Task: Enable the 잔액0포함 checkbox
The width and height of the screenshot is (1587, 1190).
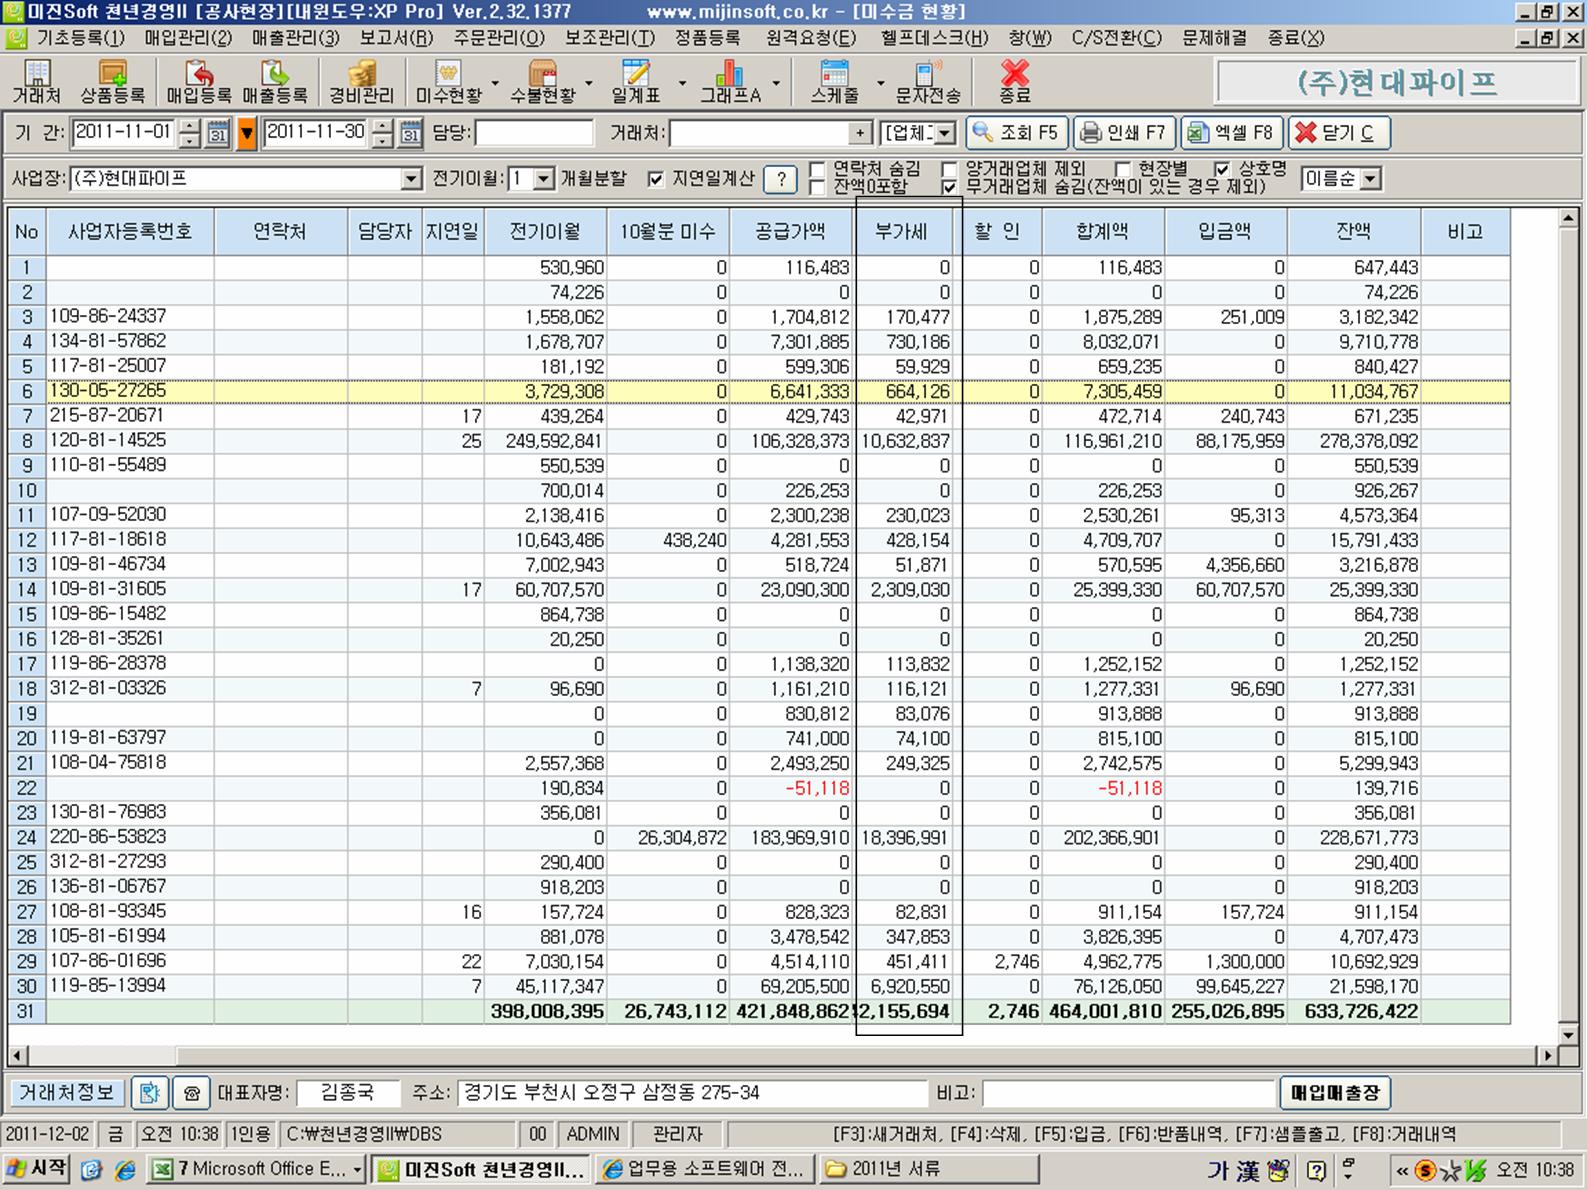Action: click(x=817, y=186)
